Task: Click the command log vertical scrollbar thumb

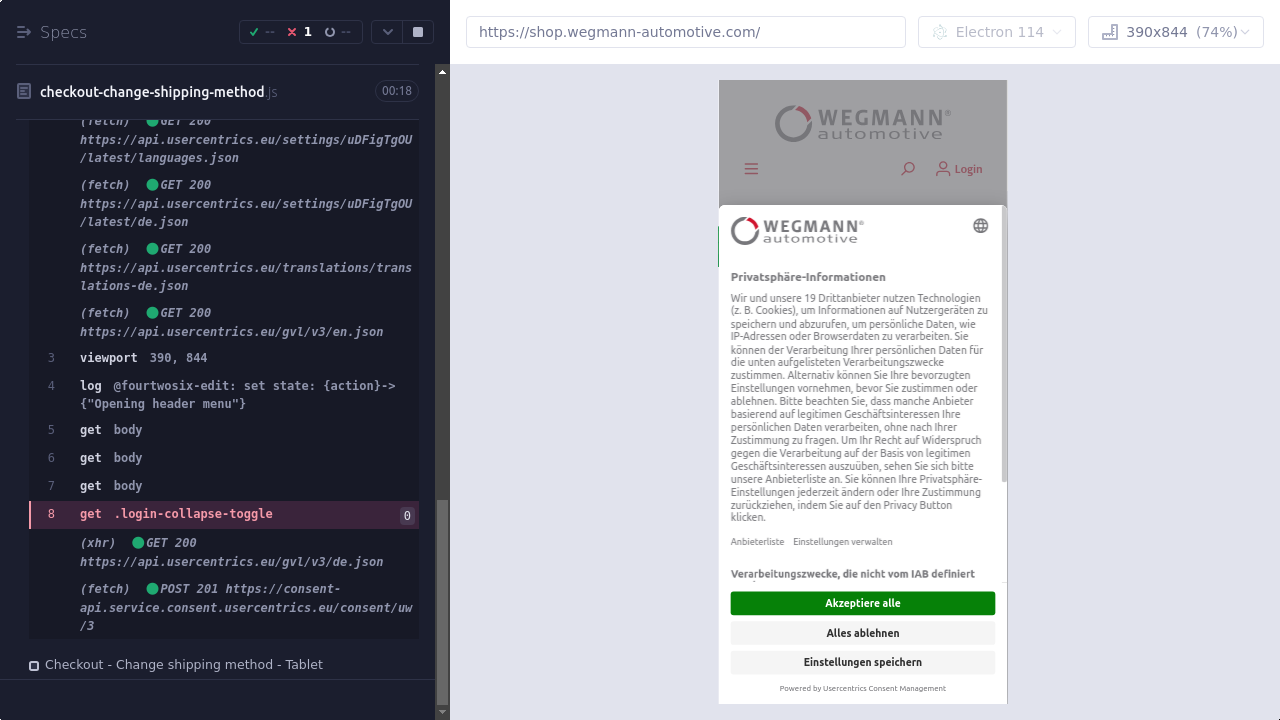Action: coord(443,600)
